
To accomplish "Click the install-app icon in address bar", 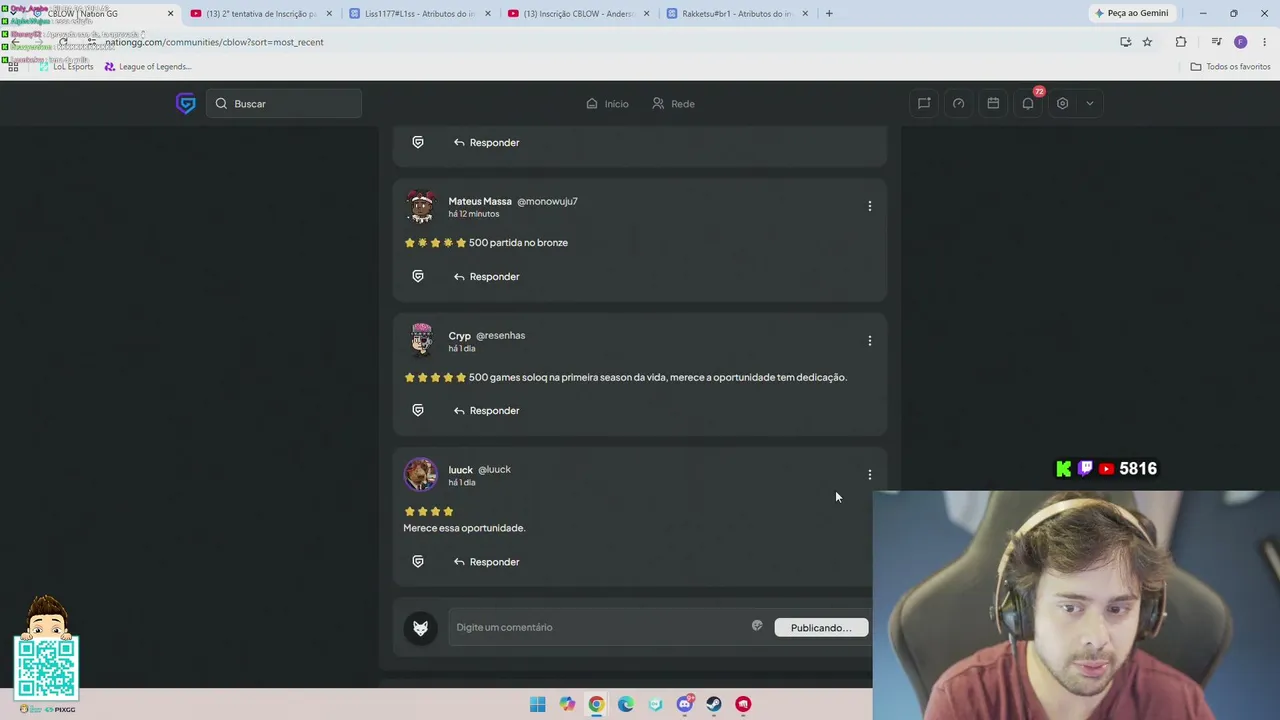I will [1126, 42].
